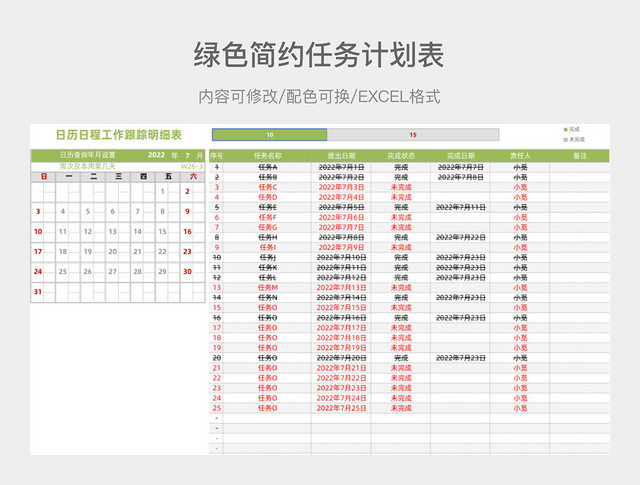Select the 任务G cell
Screen dimensions: 640x485
(267, 227)
